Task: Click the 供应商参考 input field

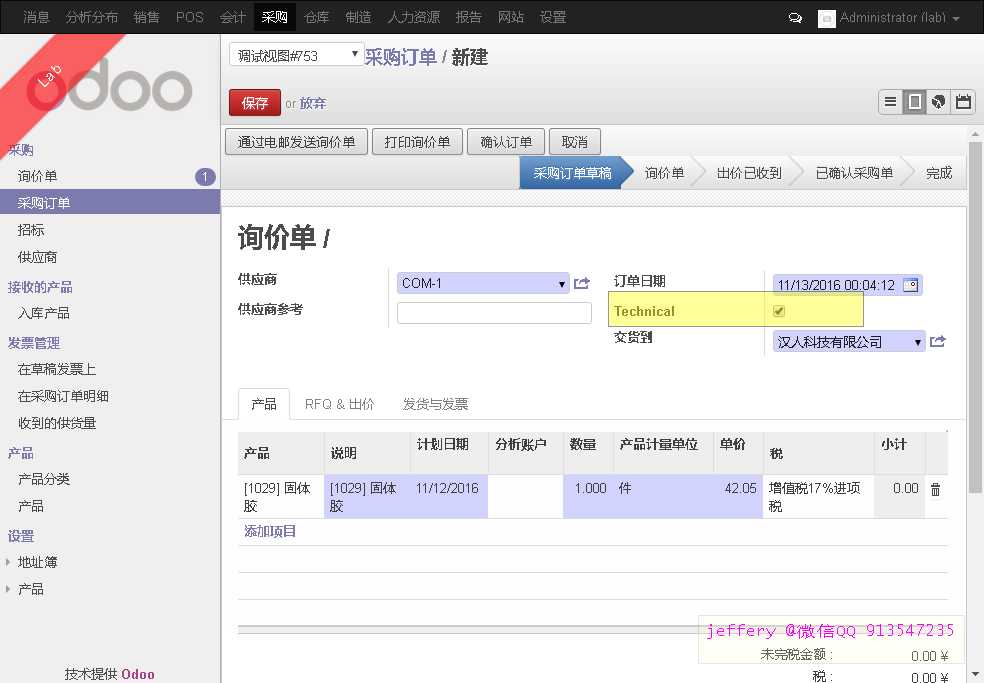Action: click(x=494, y=313)
